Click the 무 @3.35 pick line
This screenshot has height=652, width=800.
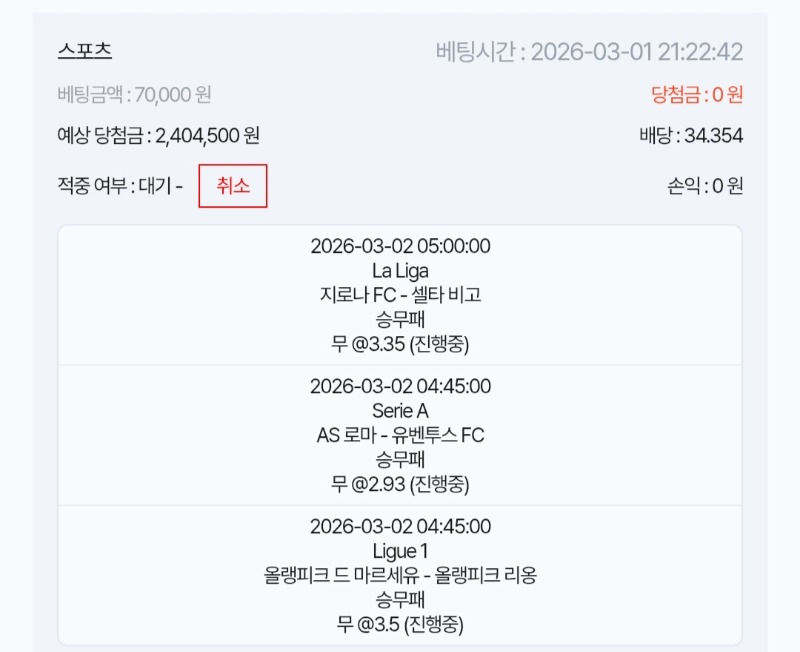pos(400,345)
